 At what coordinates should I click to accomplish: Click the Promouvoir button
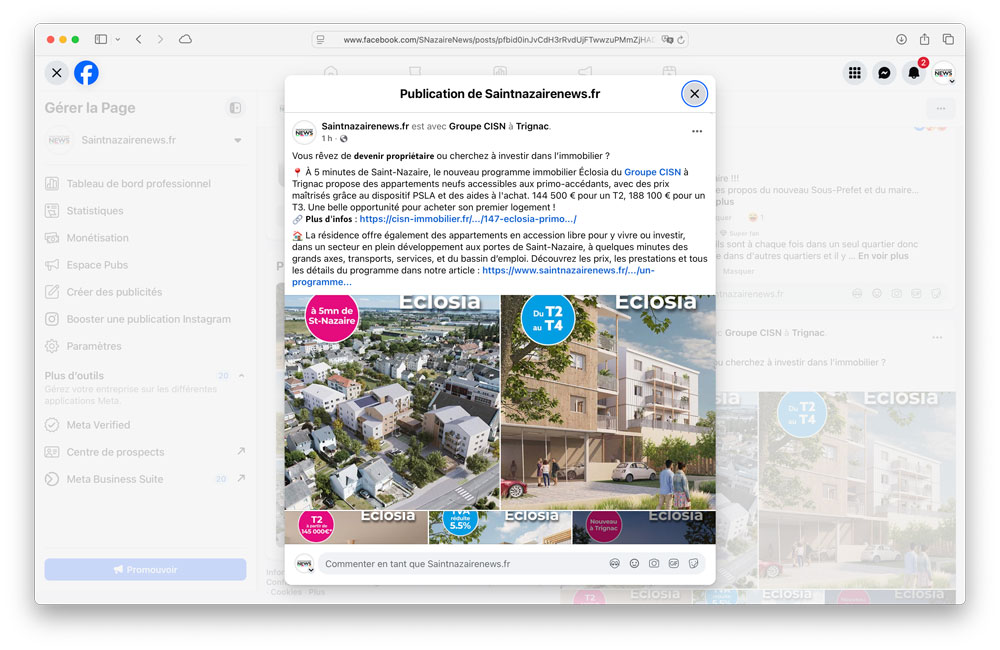pyautogui.click(x=145, y=570)
